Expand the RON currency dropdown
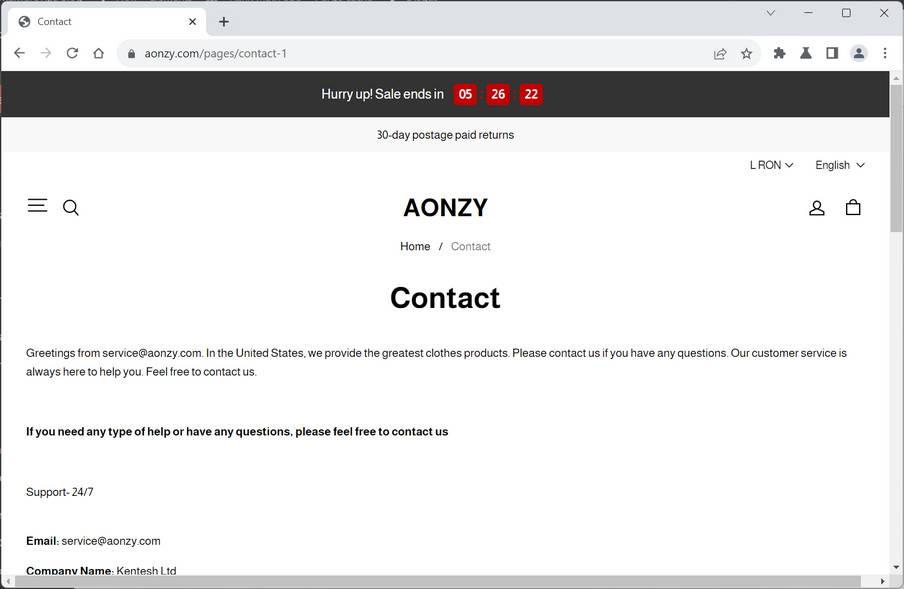 [x=771, y=165]
